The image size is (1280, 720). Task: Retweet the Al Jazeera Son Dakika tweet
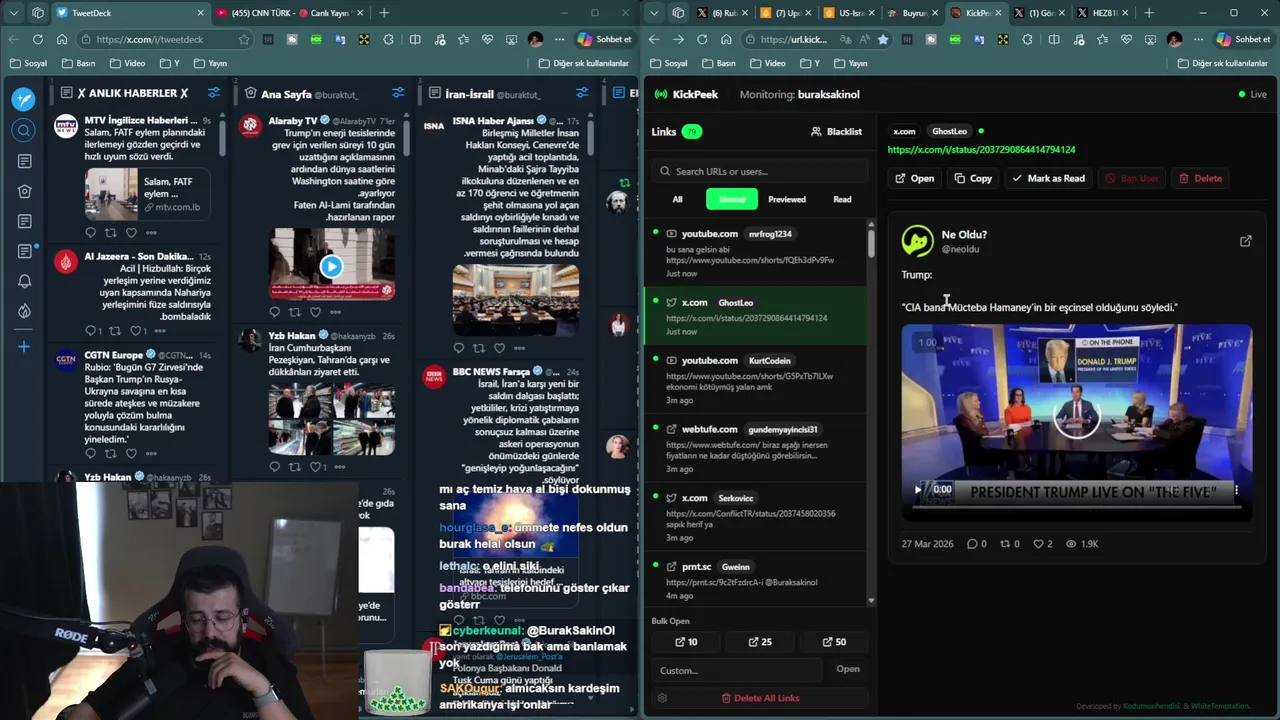click(x=114, y=331)
